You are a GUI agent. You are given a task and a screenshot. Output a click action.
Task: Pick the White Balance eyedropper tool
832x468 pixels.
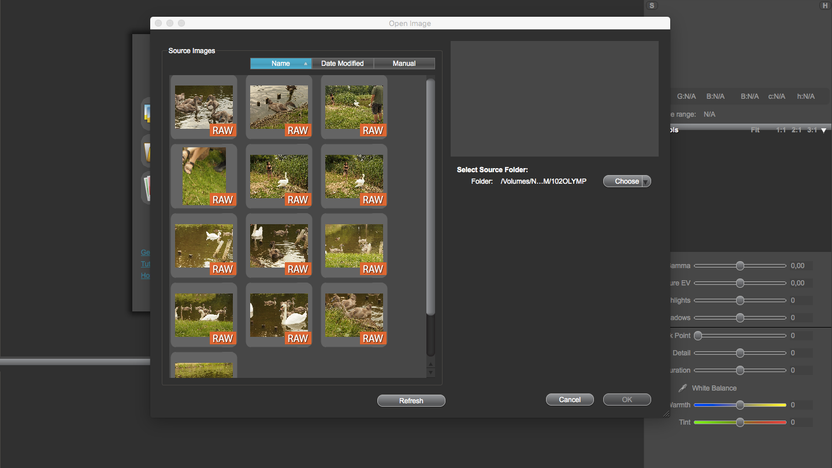[682, 388]
